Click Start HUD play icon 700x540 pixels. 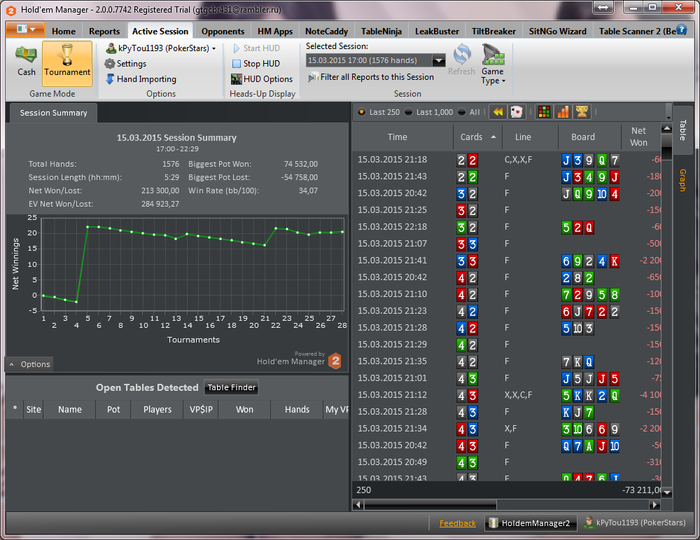click(x=237, y=48)
